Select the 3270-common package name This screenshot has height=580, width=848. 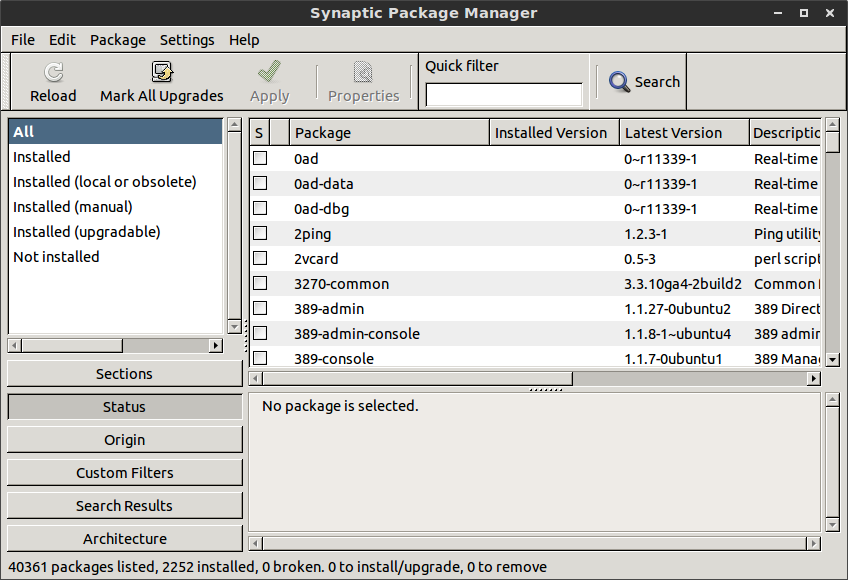coord(341,284)
